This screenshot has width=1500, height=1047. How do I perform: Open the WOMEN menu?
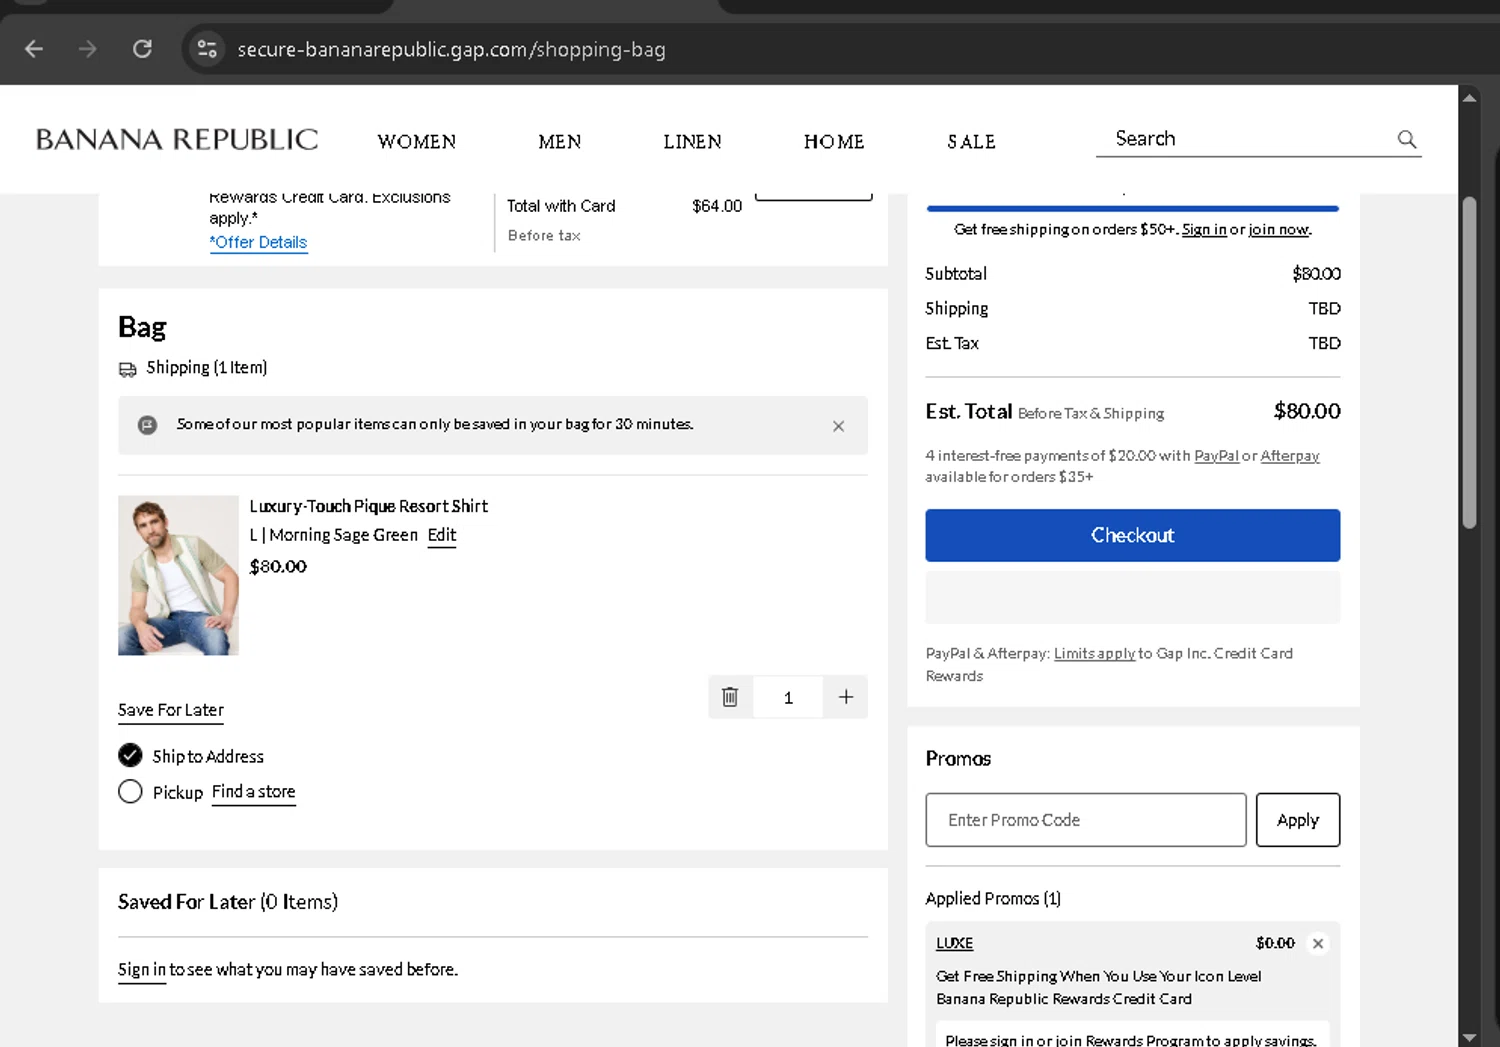click(417, 142)
